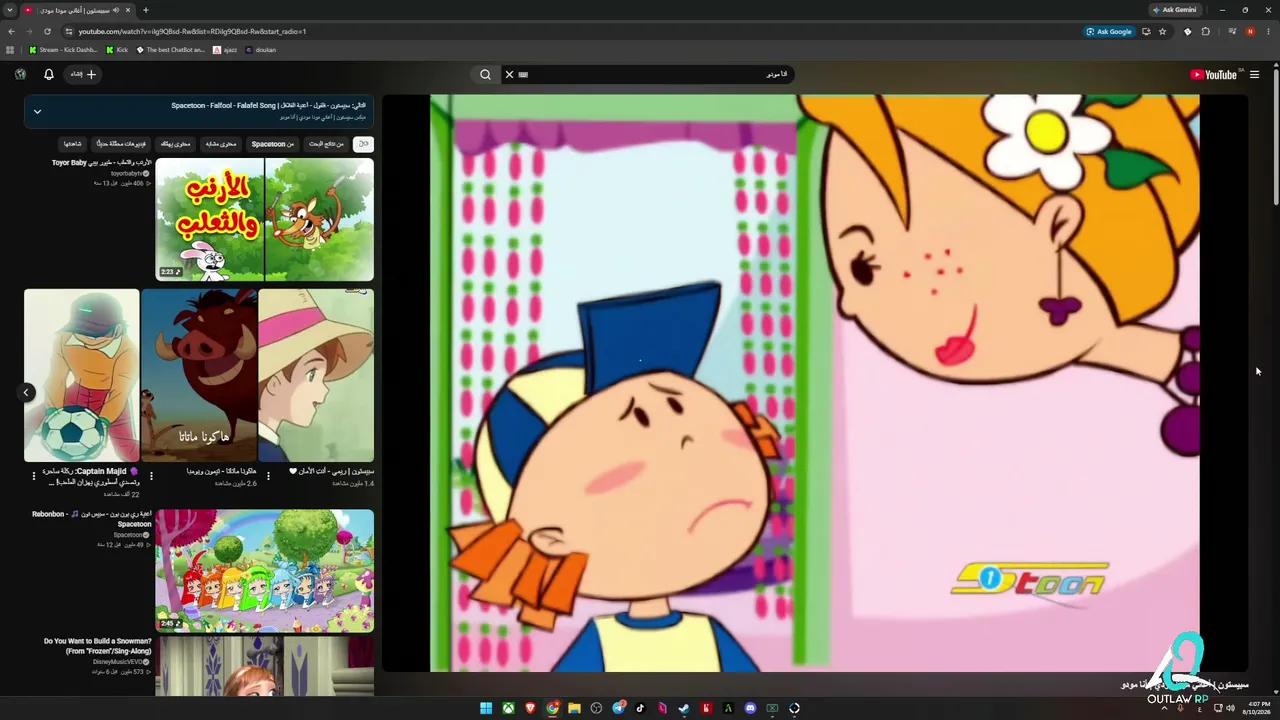Viewport: 1280px width, 720px height.
Task: Go back in browser history
Action: point(11,31)
